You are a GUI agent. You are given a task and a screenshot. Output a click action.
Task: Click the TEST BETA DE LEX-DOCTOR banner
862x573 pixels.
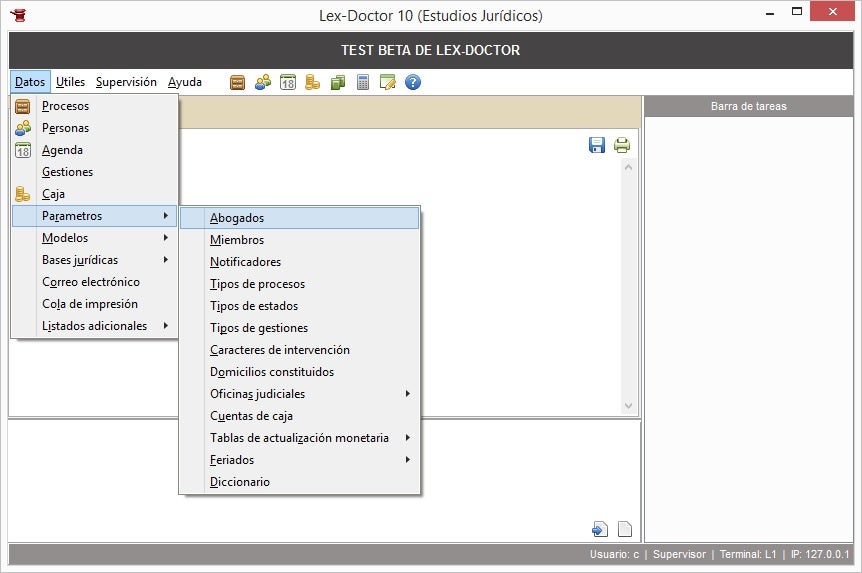point(430,50)
